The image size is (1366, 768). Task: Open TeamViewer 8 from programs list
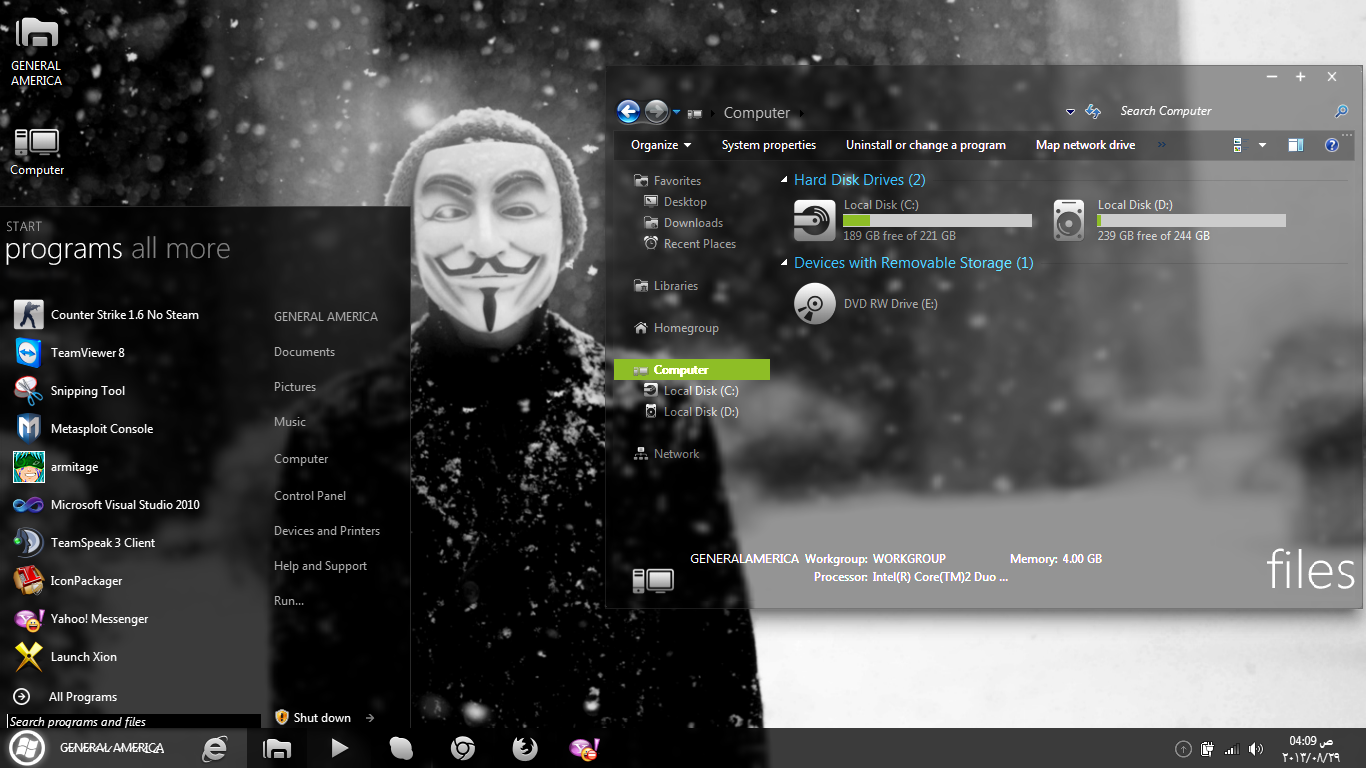click(x=87, y=353)
